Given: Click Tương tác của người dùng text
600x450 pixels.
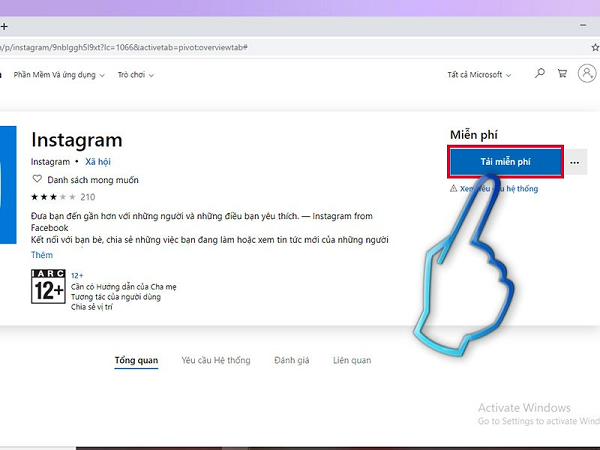Looking at the screenshot, I should tap(116, 297).
